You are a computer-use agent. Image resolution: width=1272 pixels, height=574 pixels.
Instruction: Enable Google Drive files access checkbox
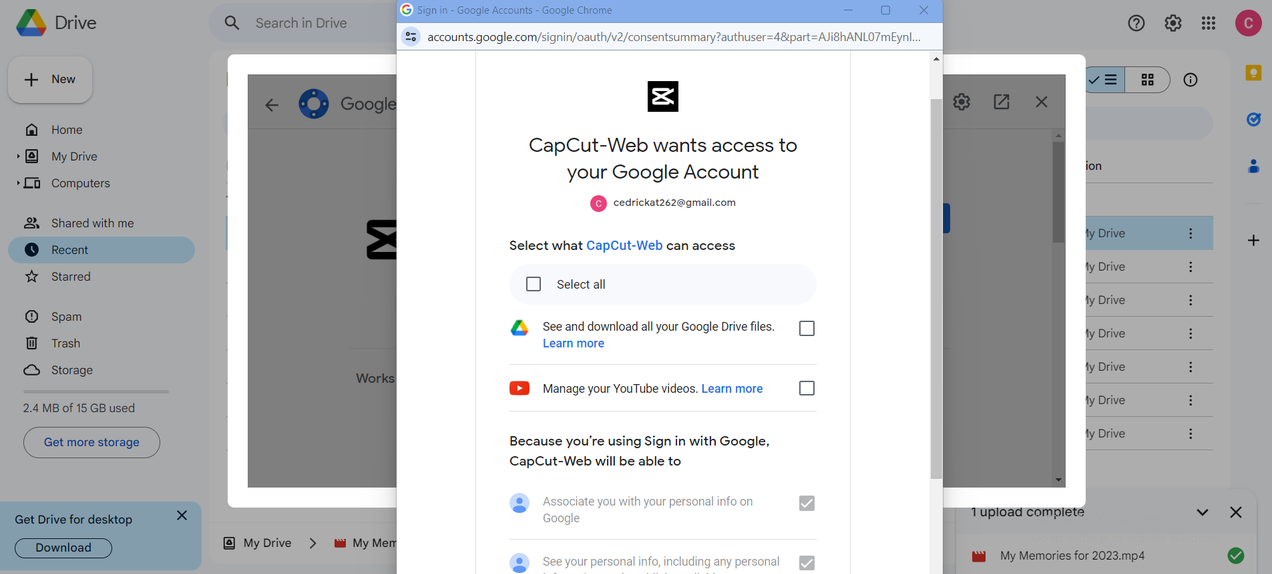(x=807, y=328)
